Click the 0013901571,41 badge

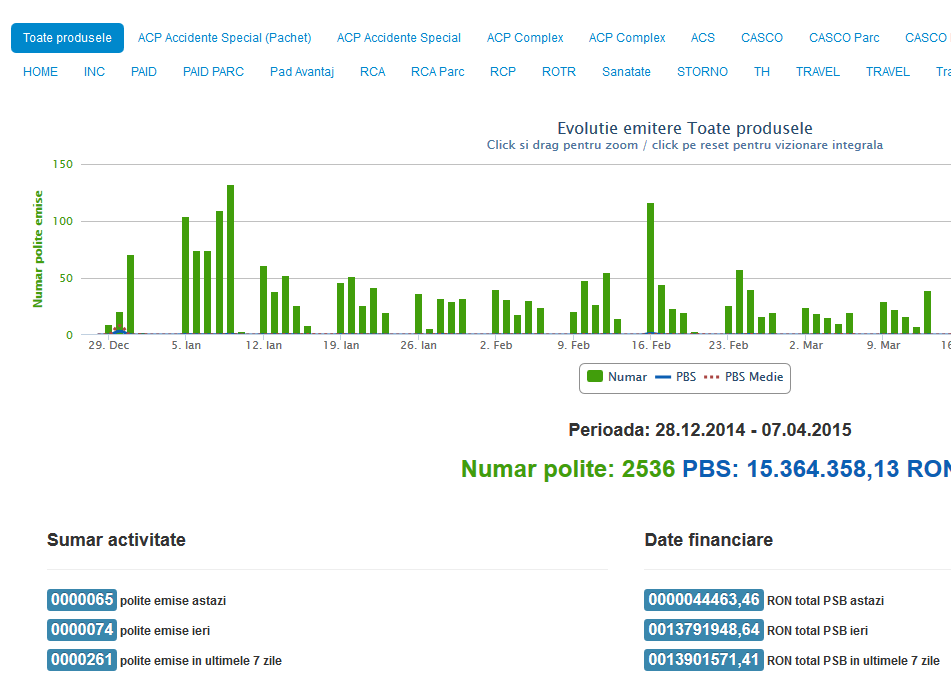click(704, 659)
